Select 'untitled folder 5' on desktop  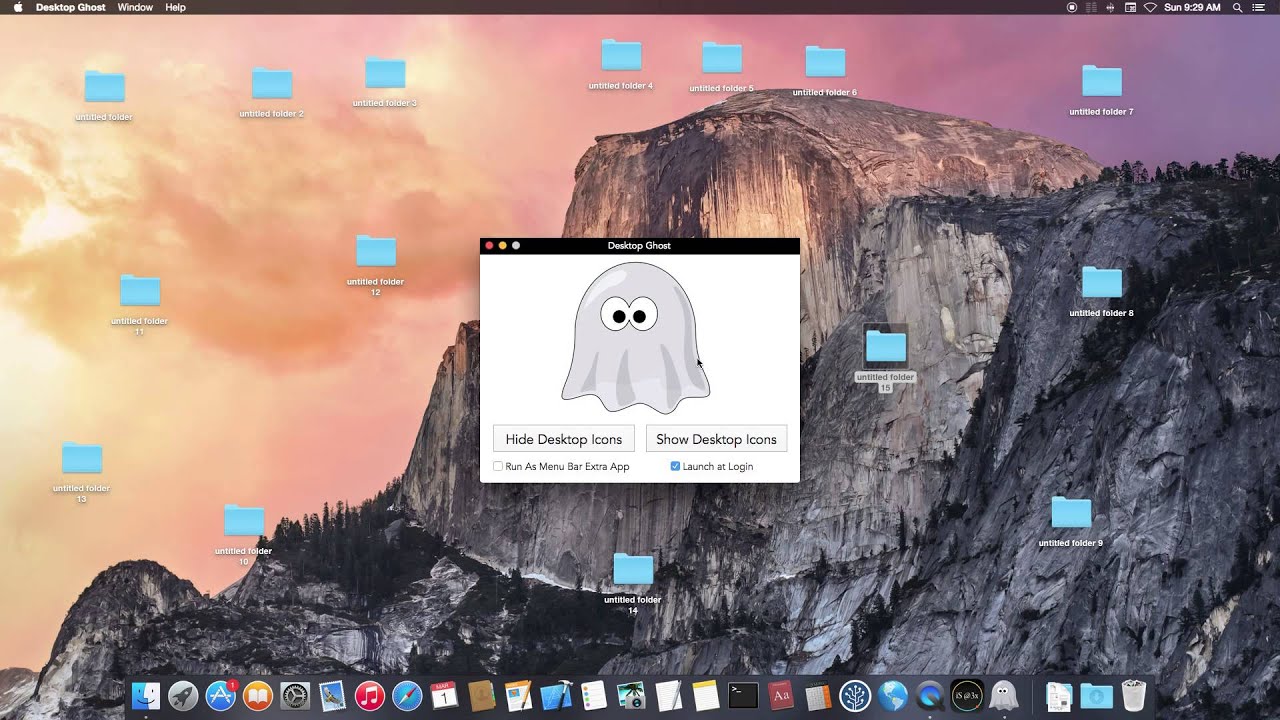[722, 67]
